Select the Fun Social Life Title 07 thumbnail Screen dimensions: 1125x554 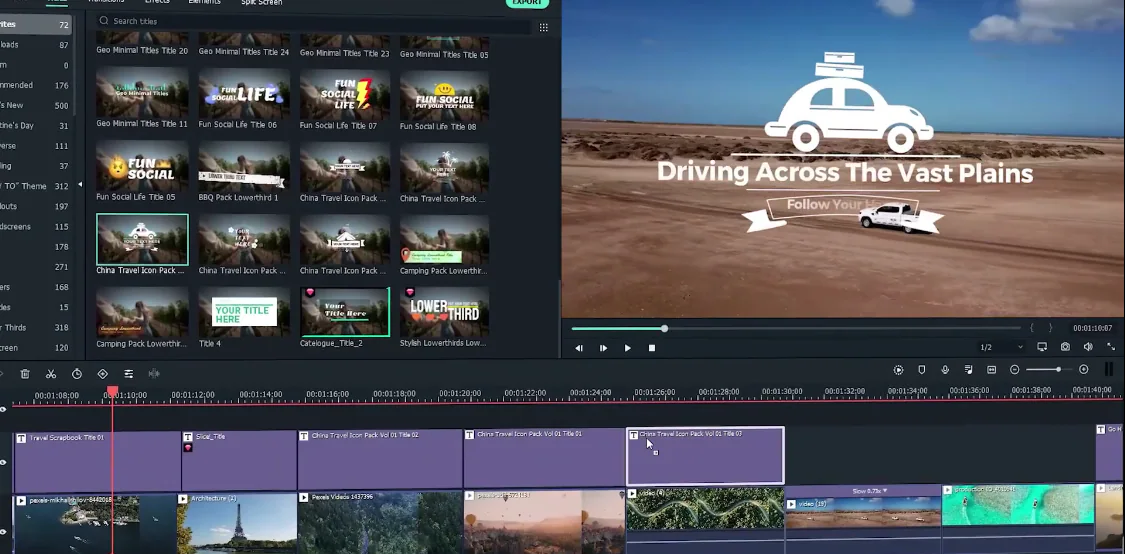point(345,93)
